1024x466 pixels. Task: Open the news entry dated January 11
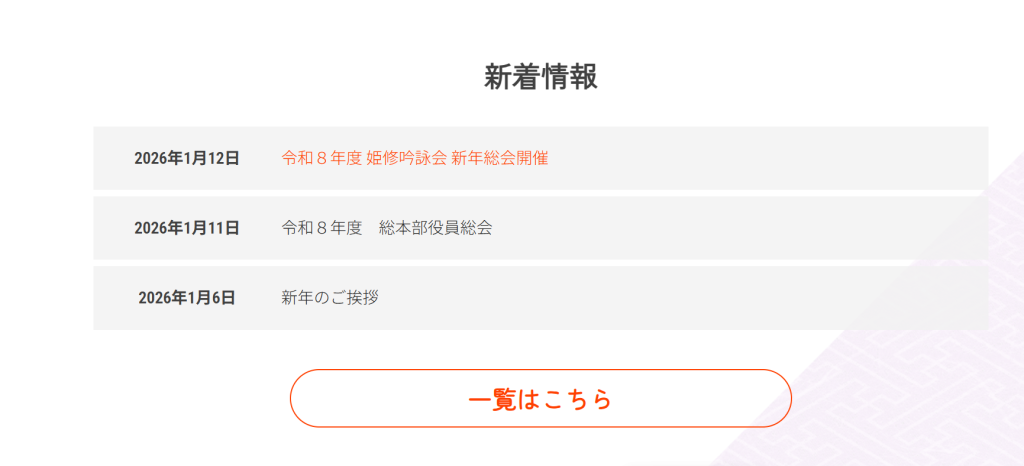(387, 228)
